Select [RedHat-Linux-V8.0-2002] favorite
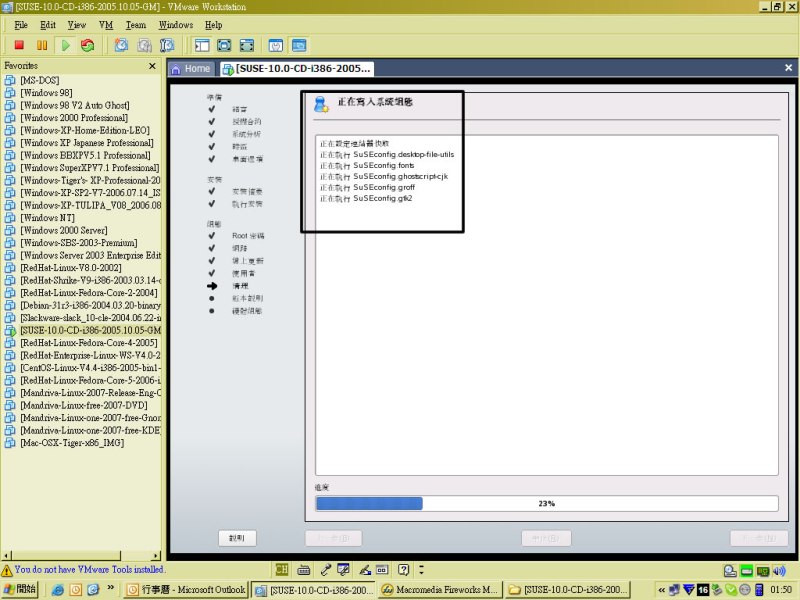Screen dimensions: 800x600 point(70,268)
